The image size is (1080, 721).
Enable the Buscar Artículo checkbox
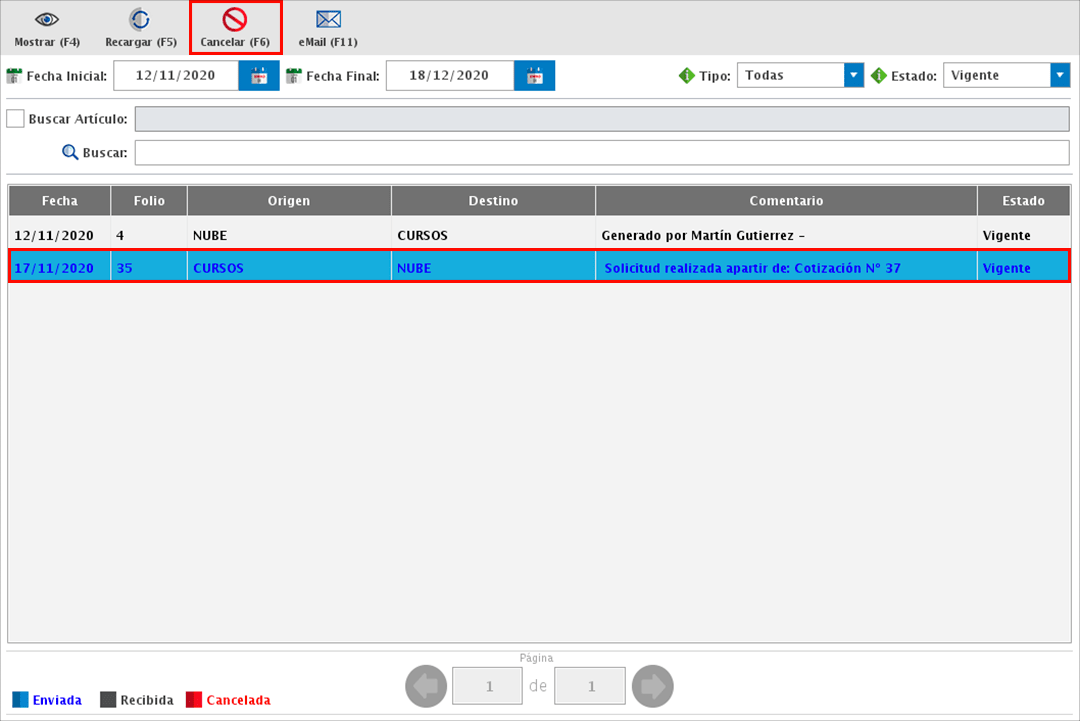tap(15, 119)
